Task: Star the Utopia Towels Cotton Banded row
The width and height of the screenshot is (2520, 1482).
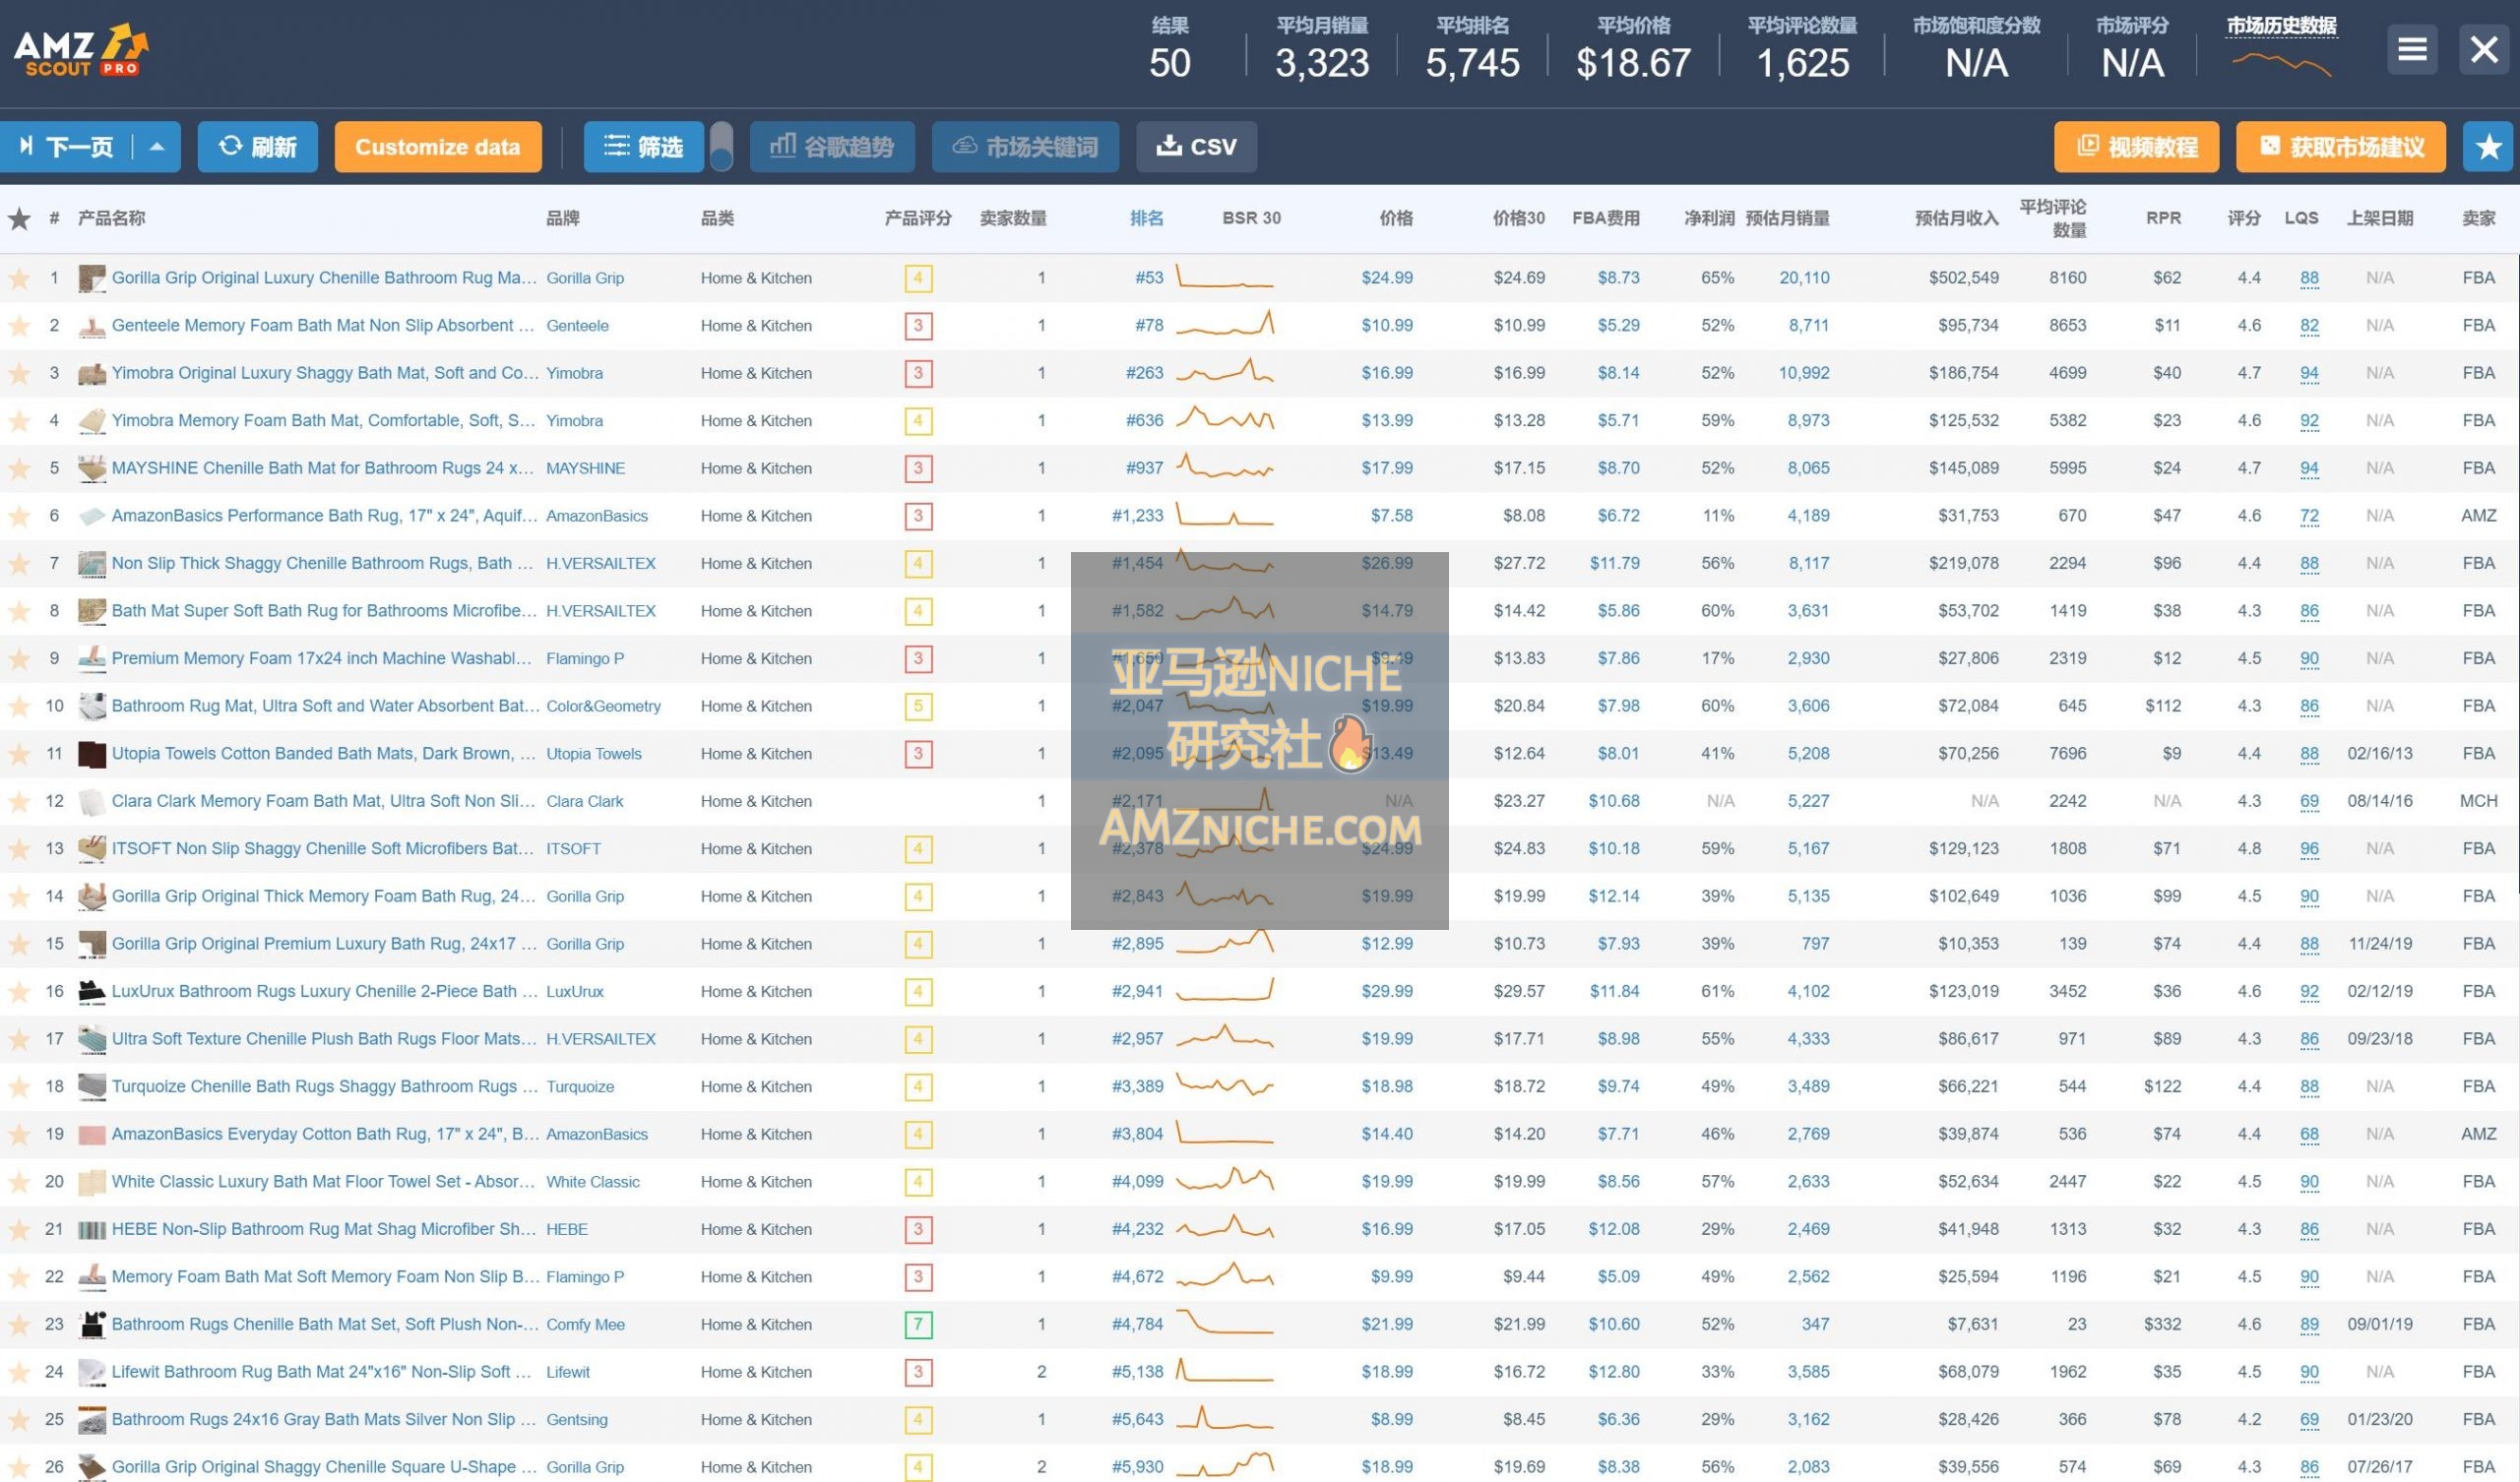Action: (x=19, y=753)
